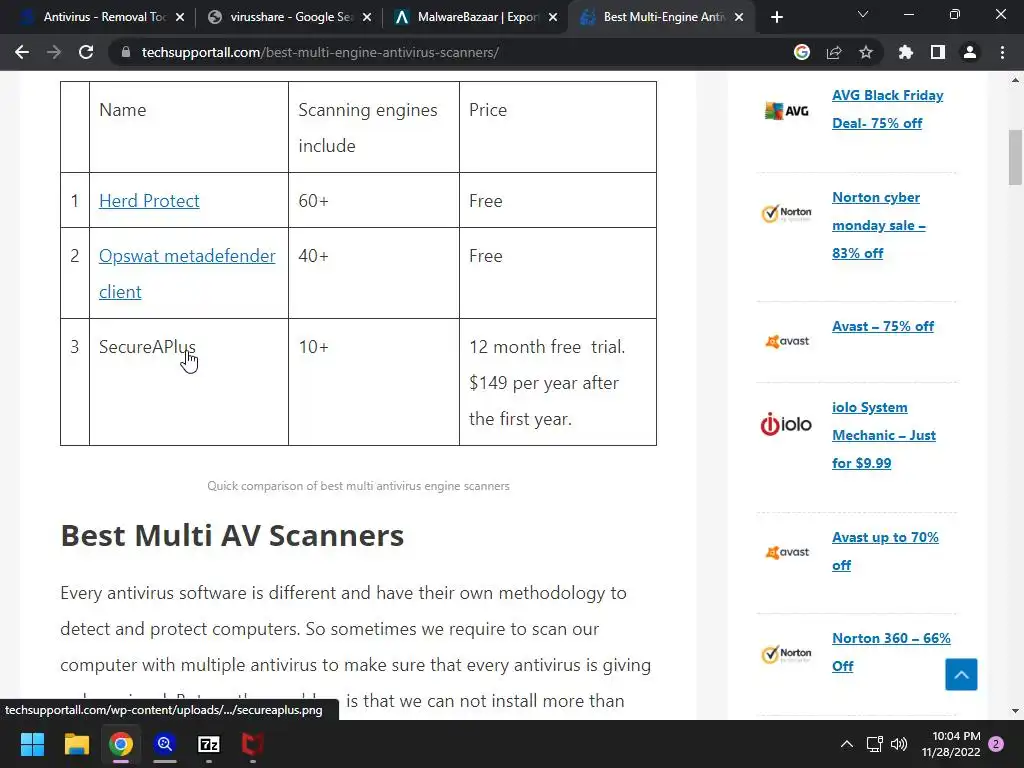The image size is (1024, 768).
Task: Open the Google icon in address bar
Action: coord(801,52)
